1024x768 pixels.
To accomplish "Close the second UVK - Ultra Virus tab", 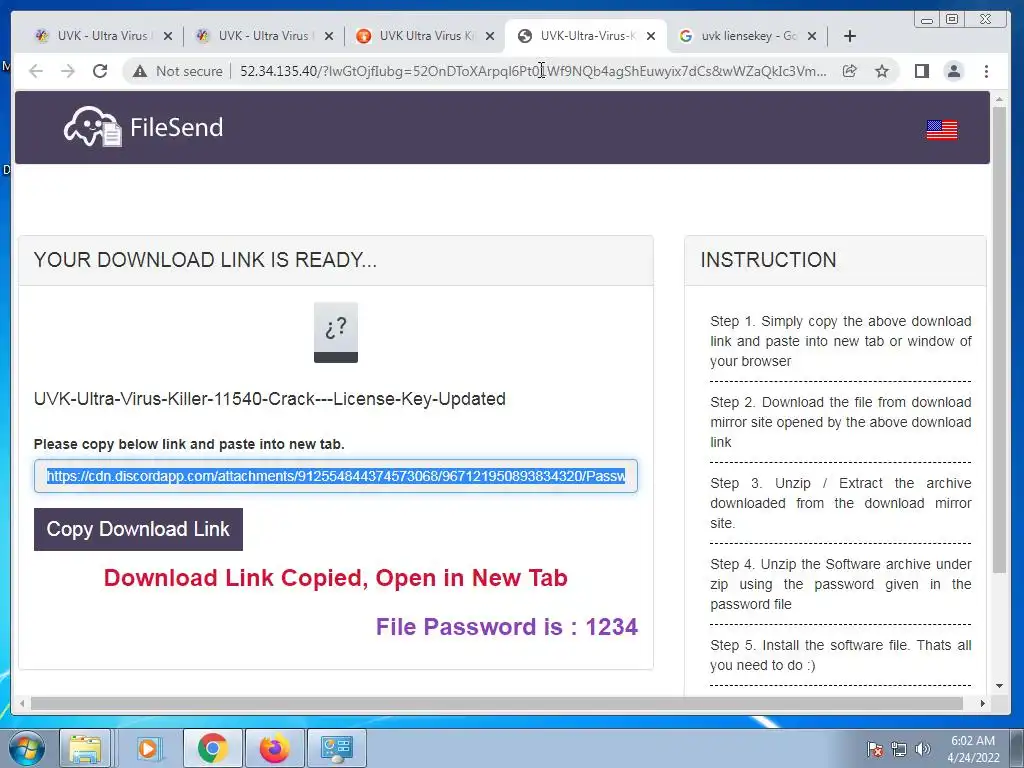I will [329, 37].
